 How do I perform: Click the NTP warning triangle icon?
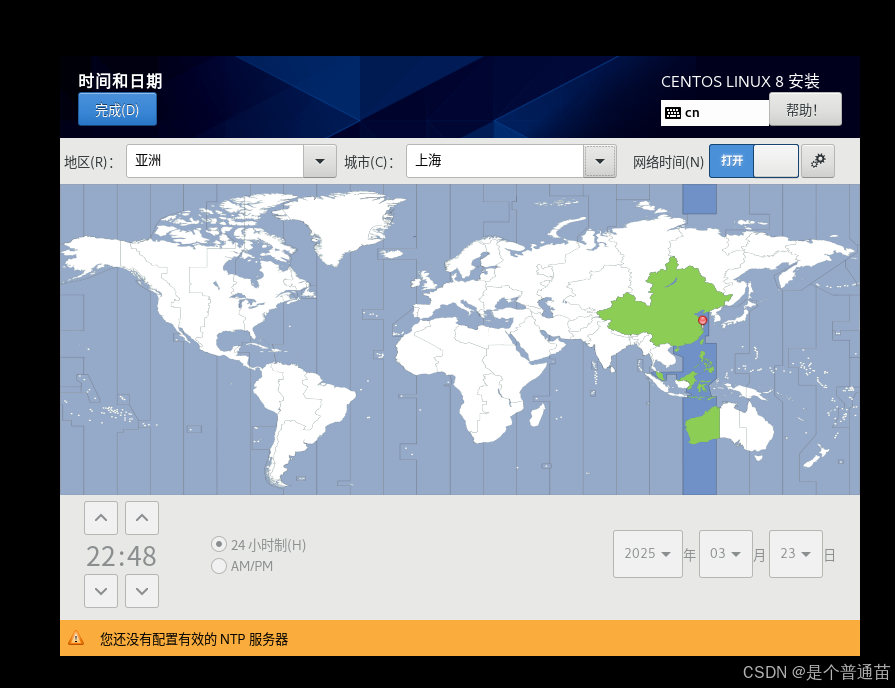click(76, 638)
